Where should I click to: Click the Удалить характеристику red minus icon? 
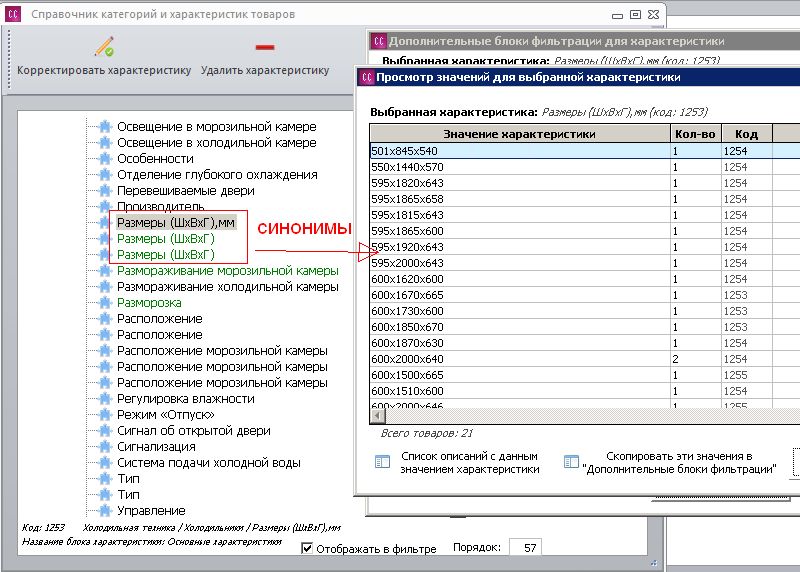click(x=265, y=47)
